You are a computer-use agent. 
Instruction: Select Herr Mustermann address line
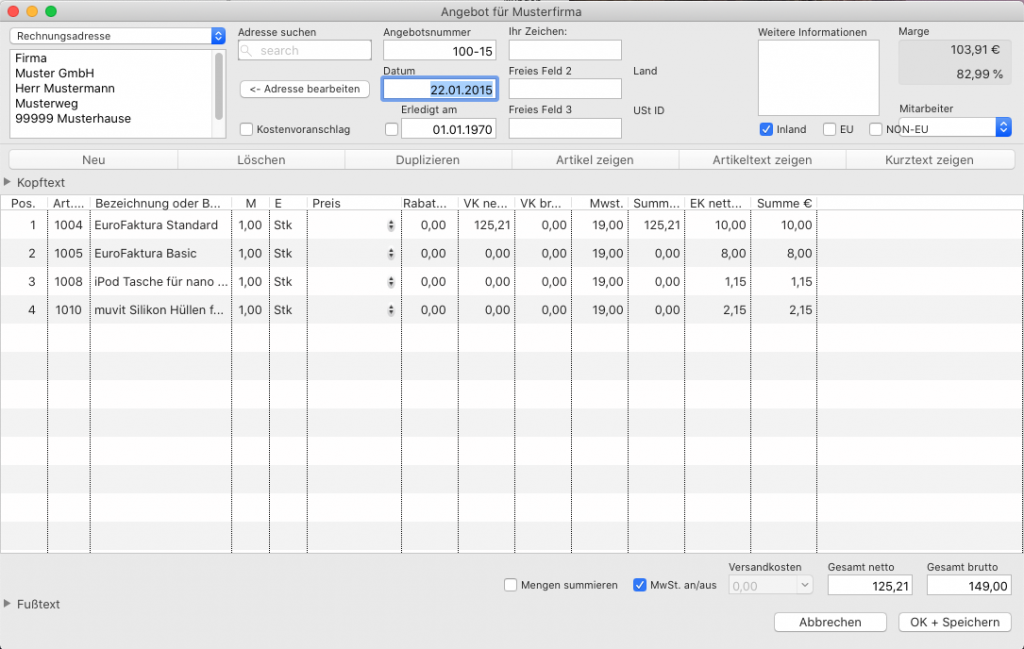pos(65,88)
